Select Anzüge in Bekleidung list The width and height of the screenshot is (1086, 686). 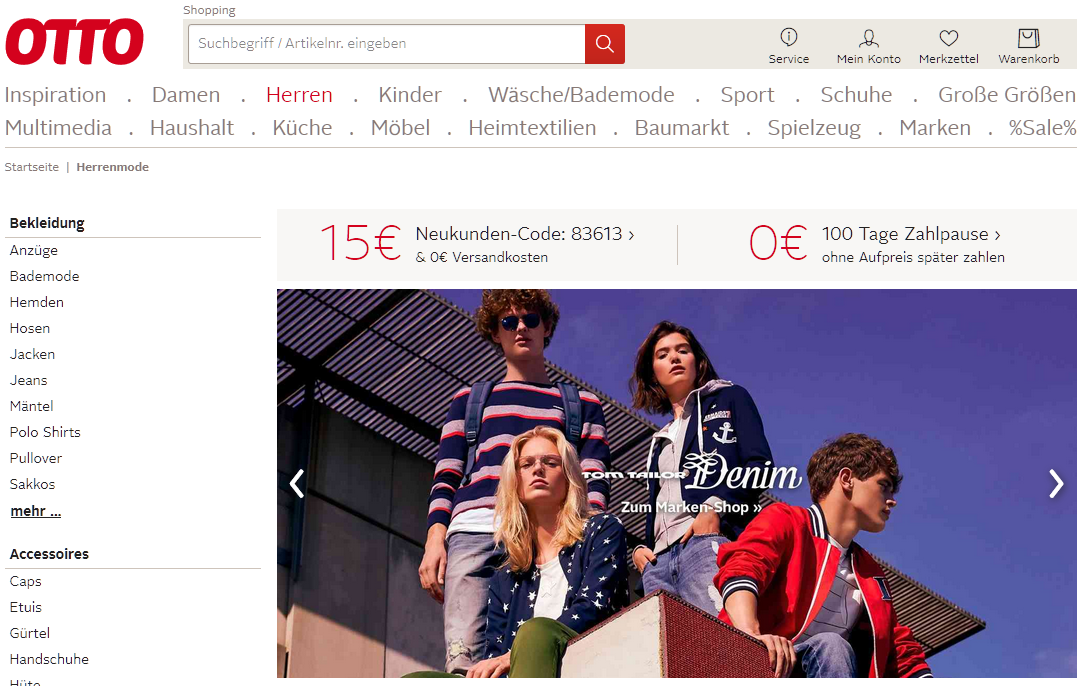coord(34,250)
